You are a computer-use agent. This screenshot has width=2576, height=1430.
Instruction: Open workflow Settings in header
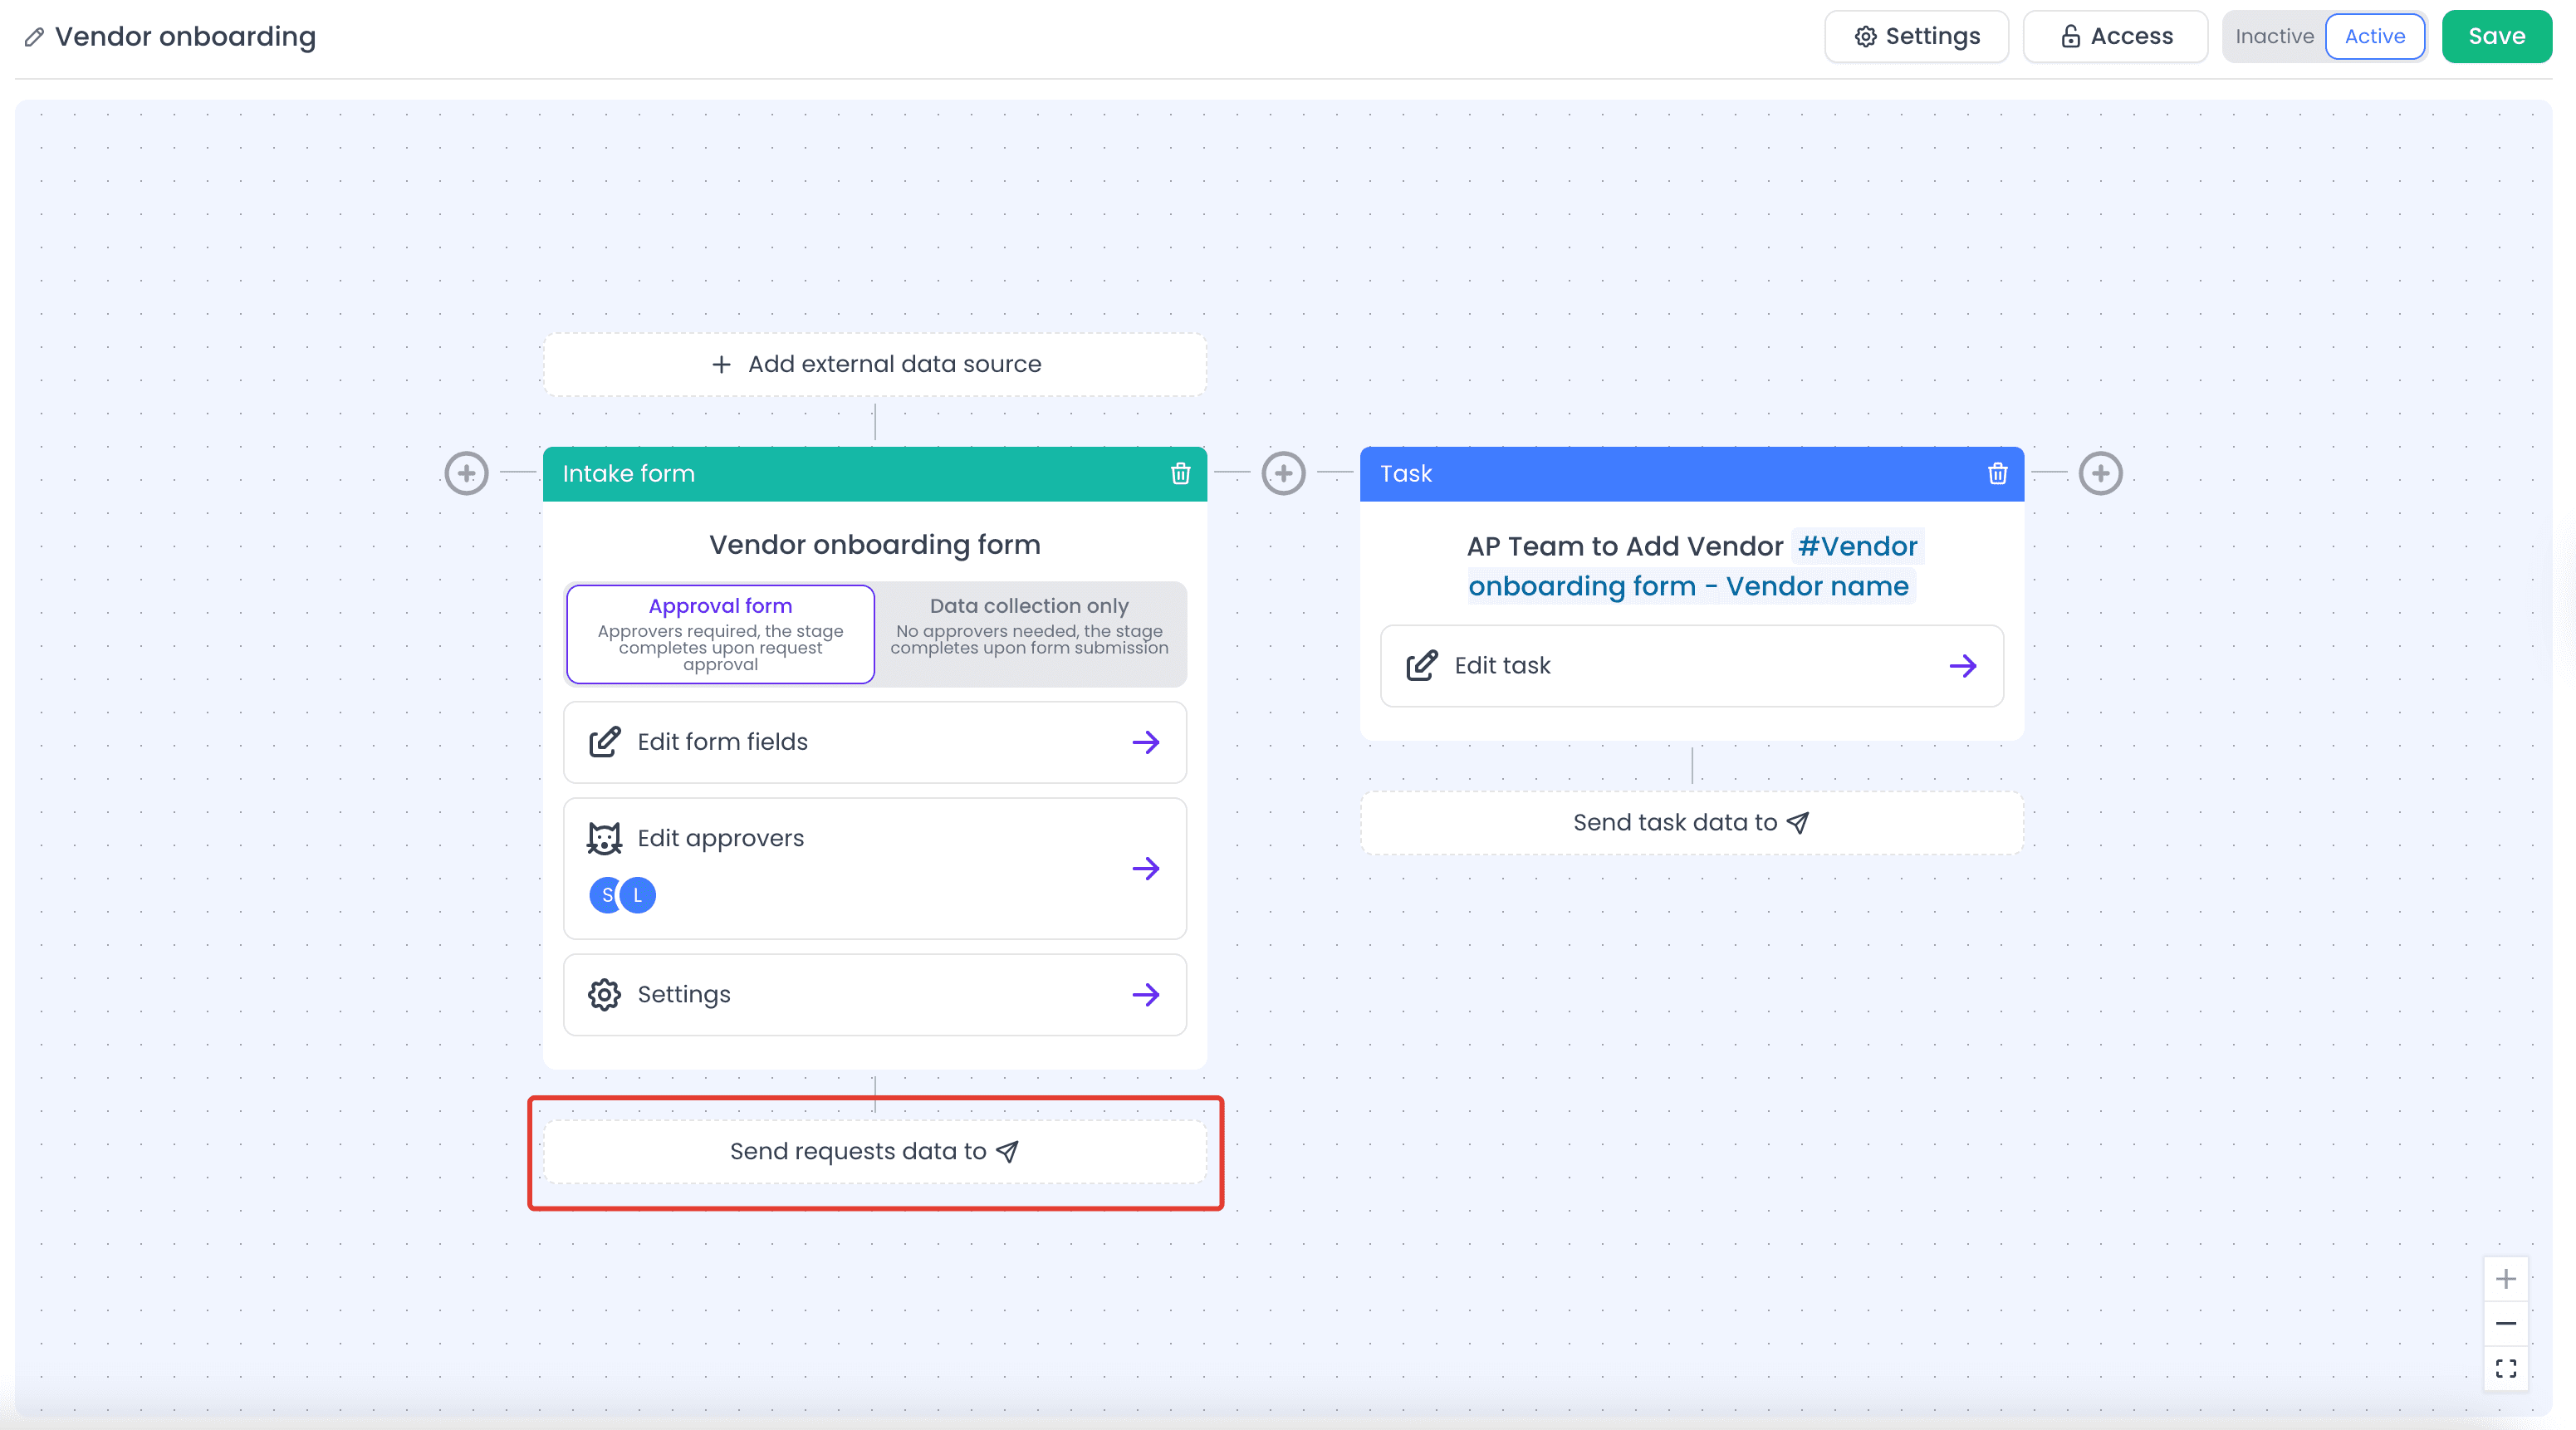(1916, 37)
